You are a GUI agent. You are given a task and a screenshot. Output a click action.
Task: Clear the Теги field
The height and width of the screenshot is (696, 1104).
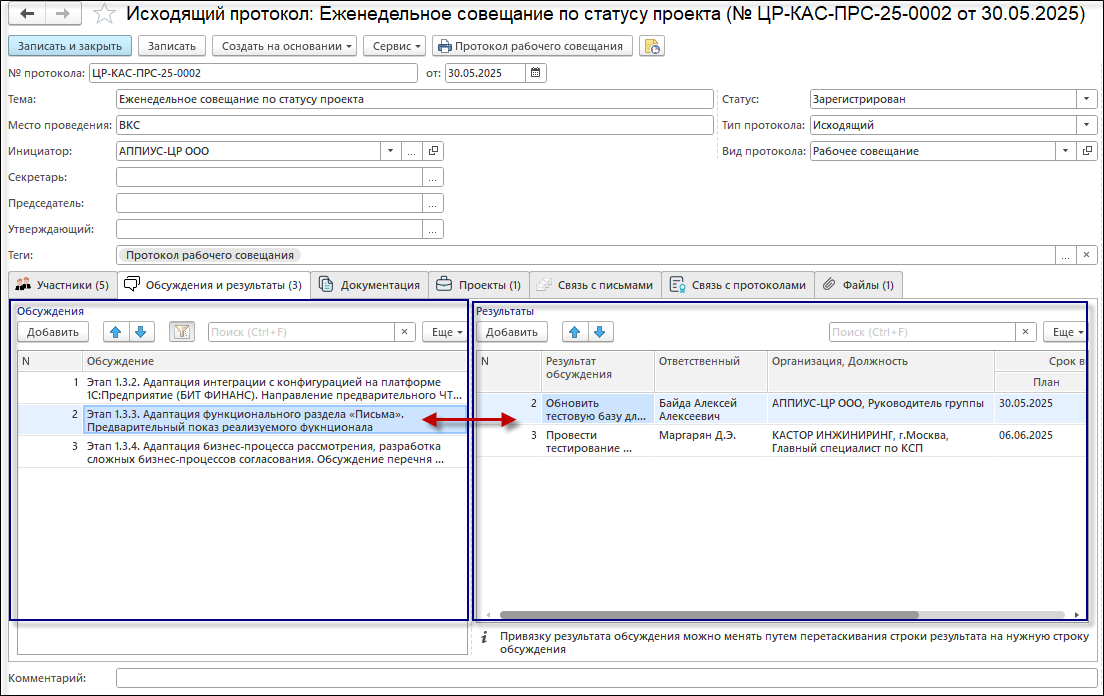coord(1087,255)
